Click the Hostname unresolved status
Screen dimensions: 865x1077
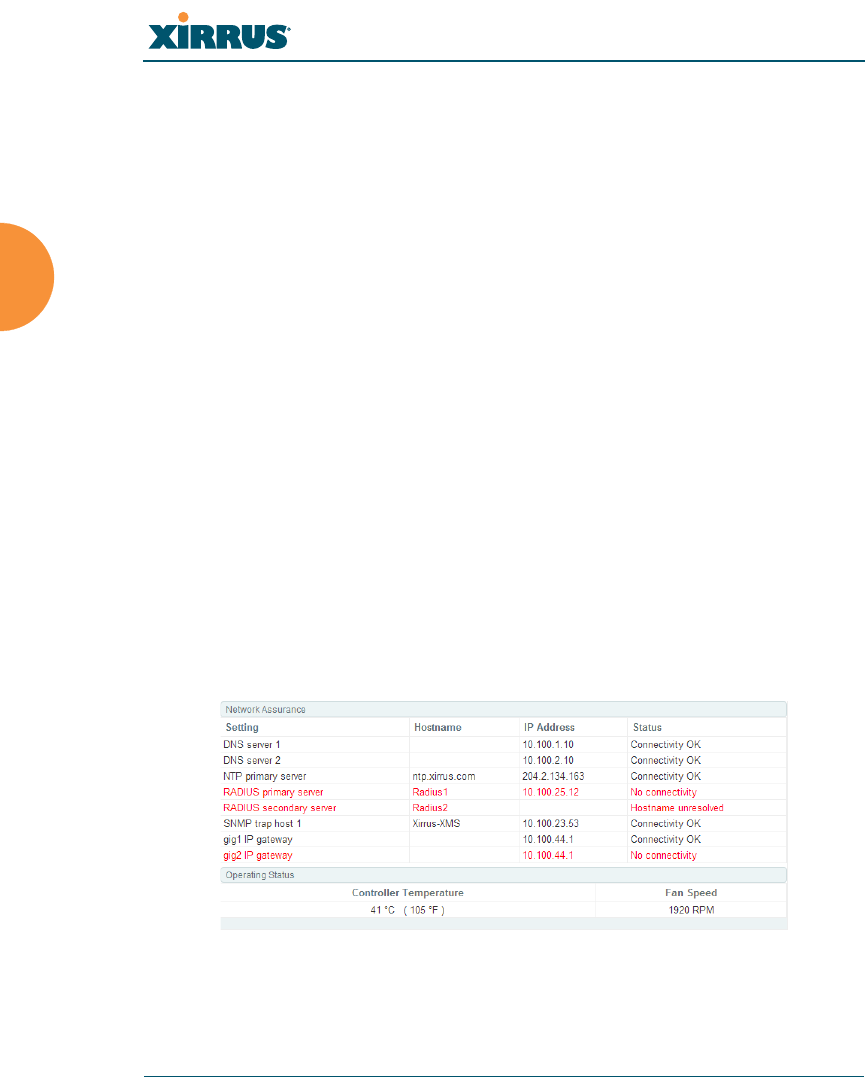coord(677,808)
